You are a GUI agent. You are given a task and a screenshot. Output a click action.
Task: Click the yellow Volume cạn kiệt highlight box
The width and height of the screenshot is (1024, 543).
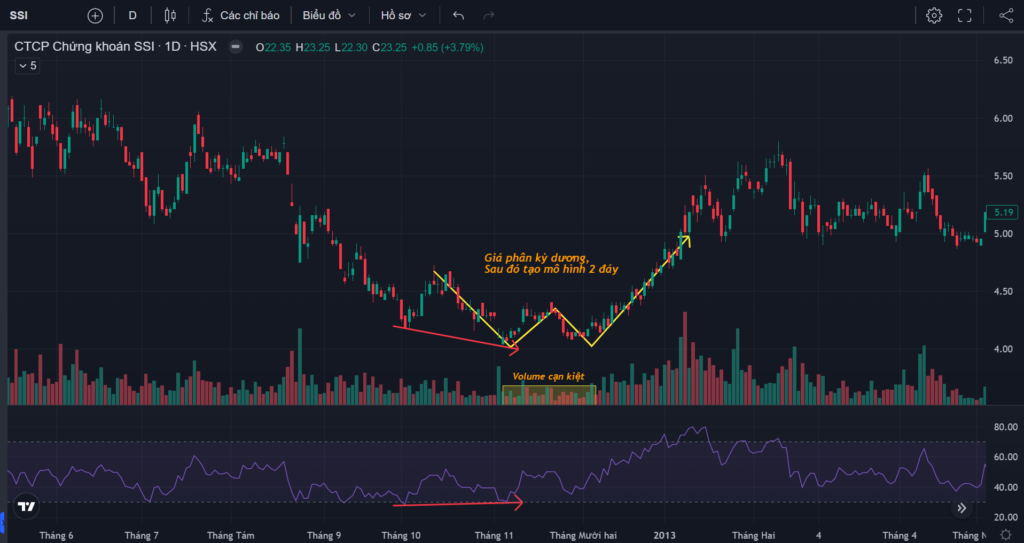coord(549,395)
